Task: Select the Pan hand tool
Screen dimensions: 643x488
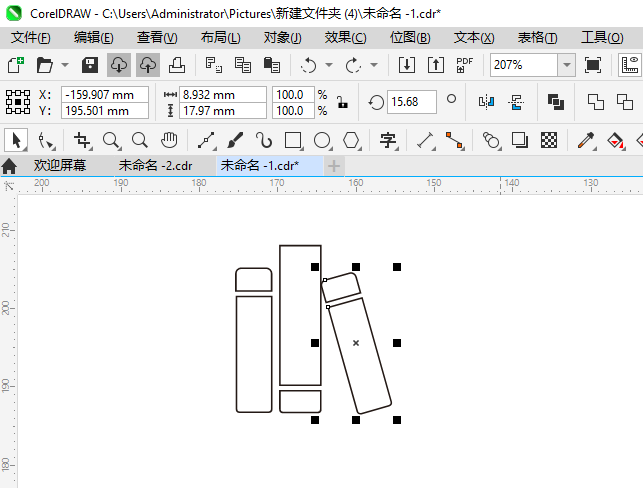Action: click(x=169, y=140)
